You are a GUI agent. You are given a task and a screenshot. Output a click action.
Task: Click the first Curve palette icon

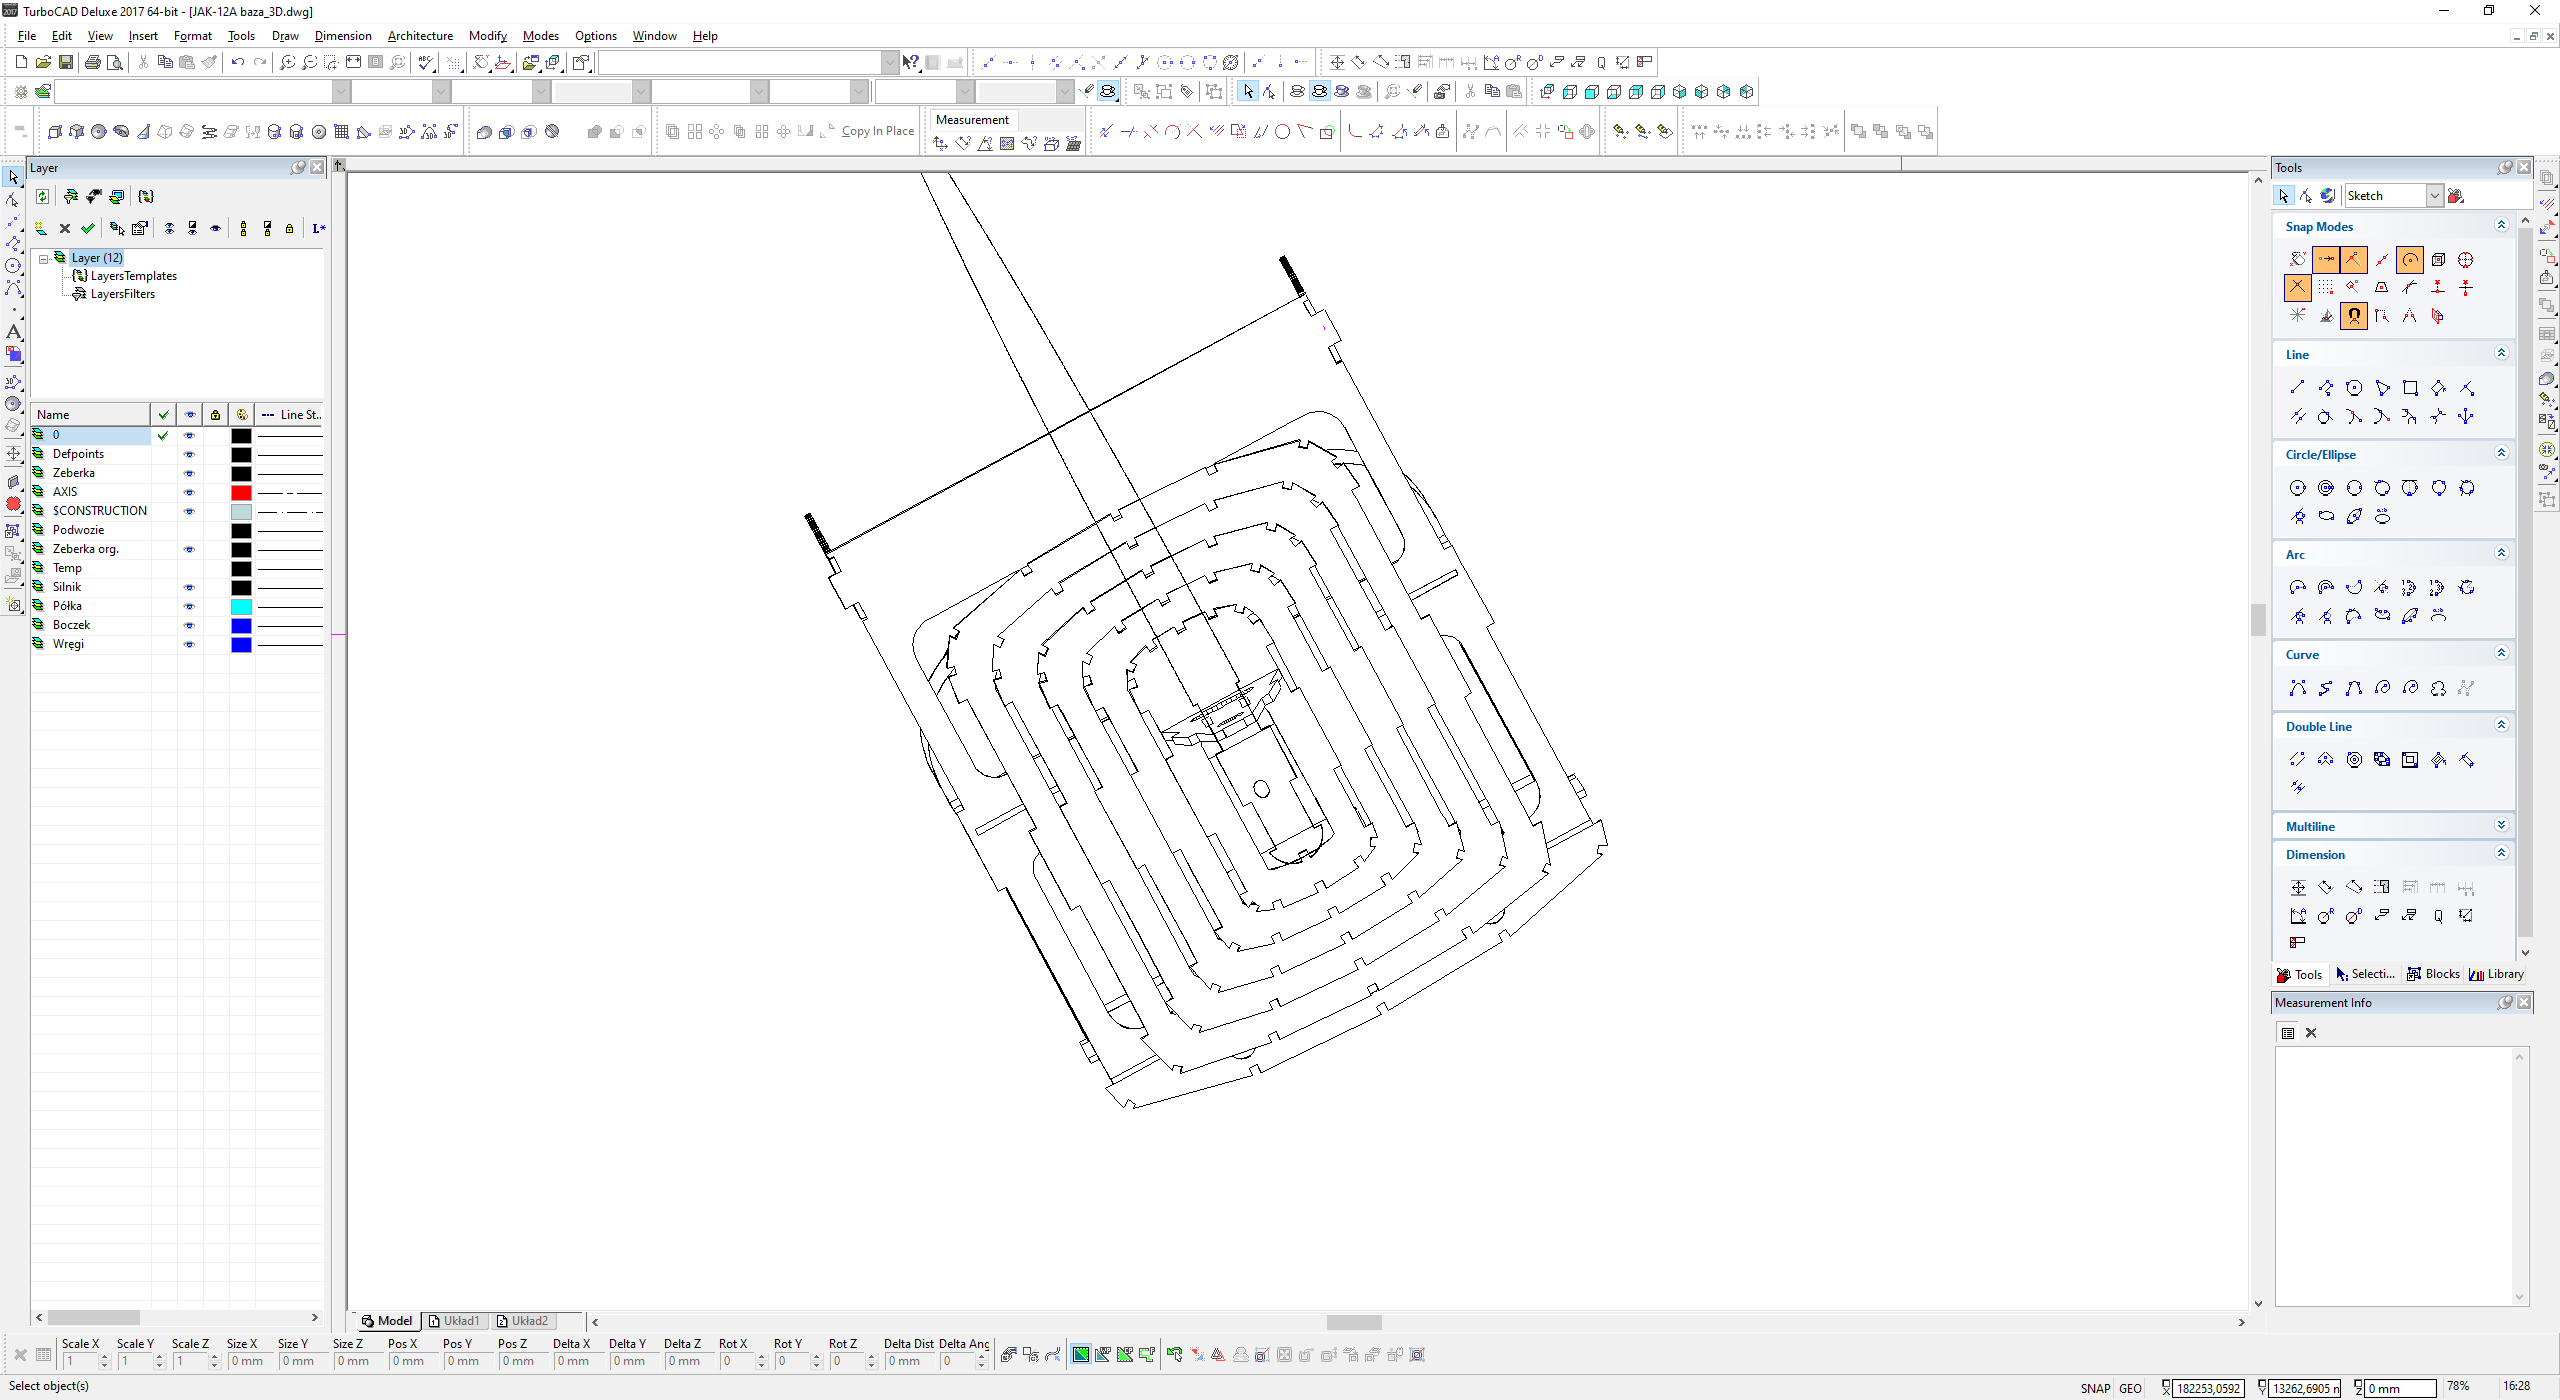pyautogui.click(x=2297, y=688)
